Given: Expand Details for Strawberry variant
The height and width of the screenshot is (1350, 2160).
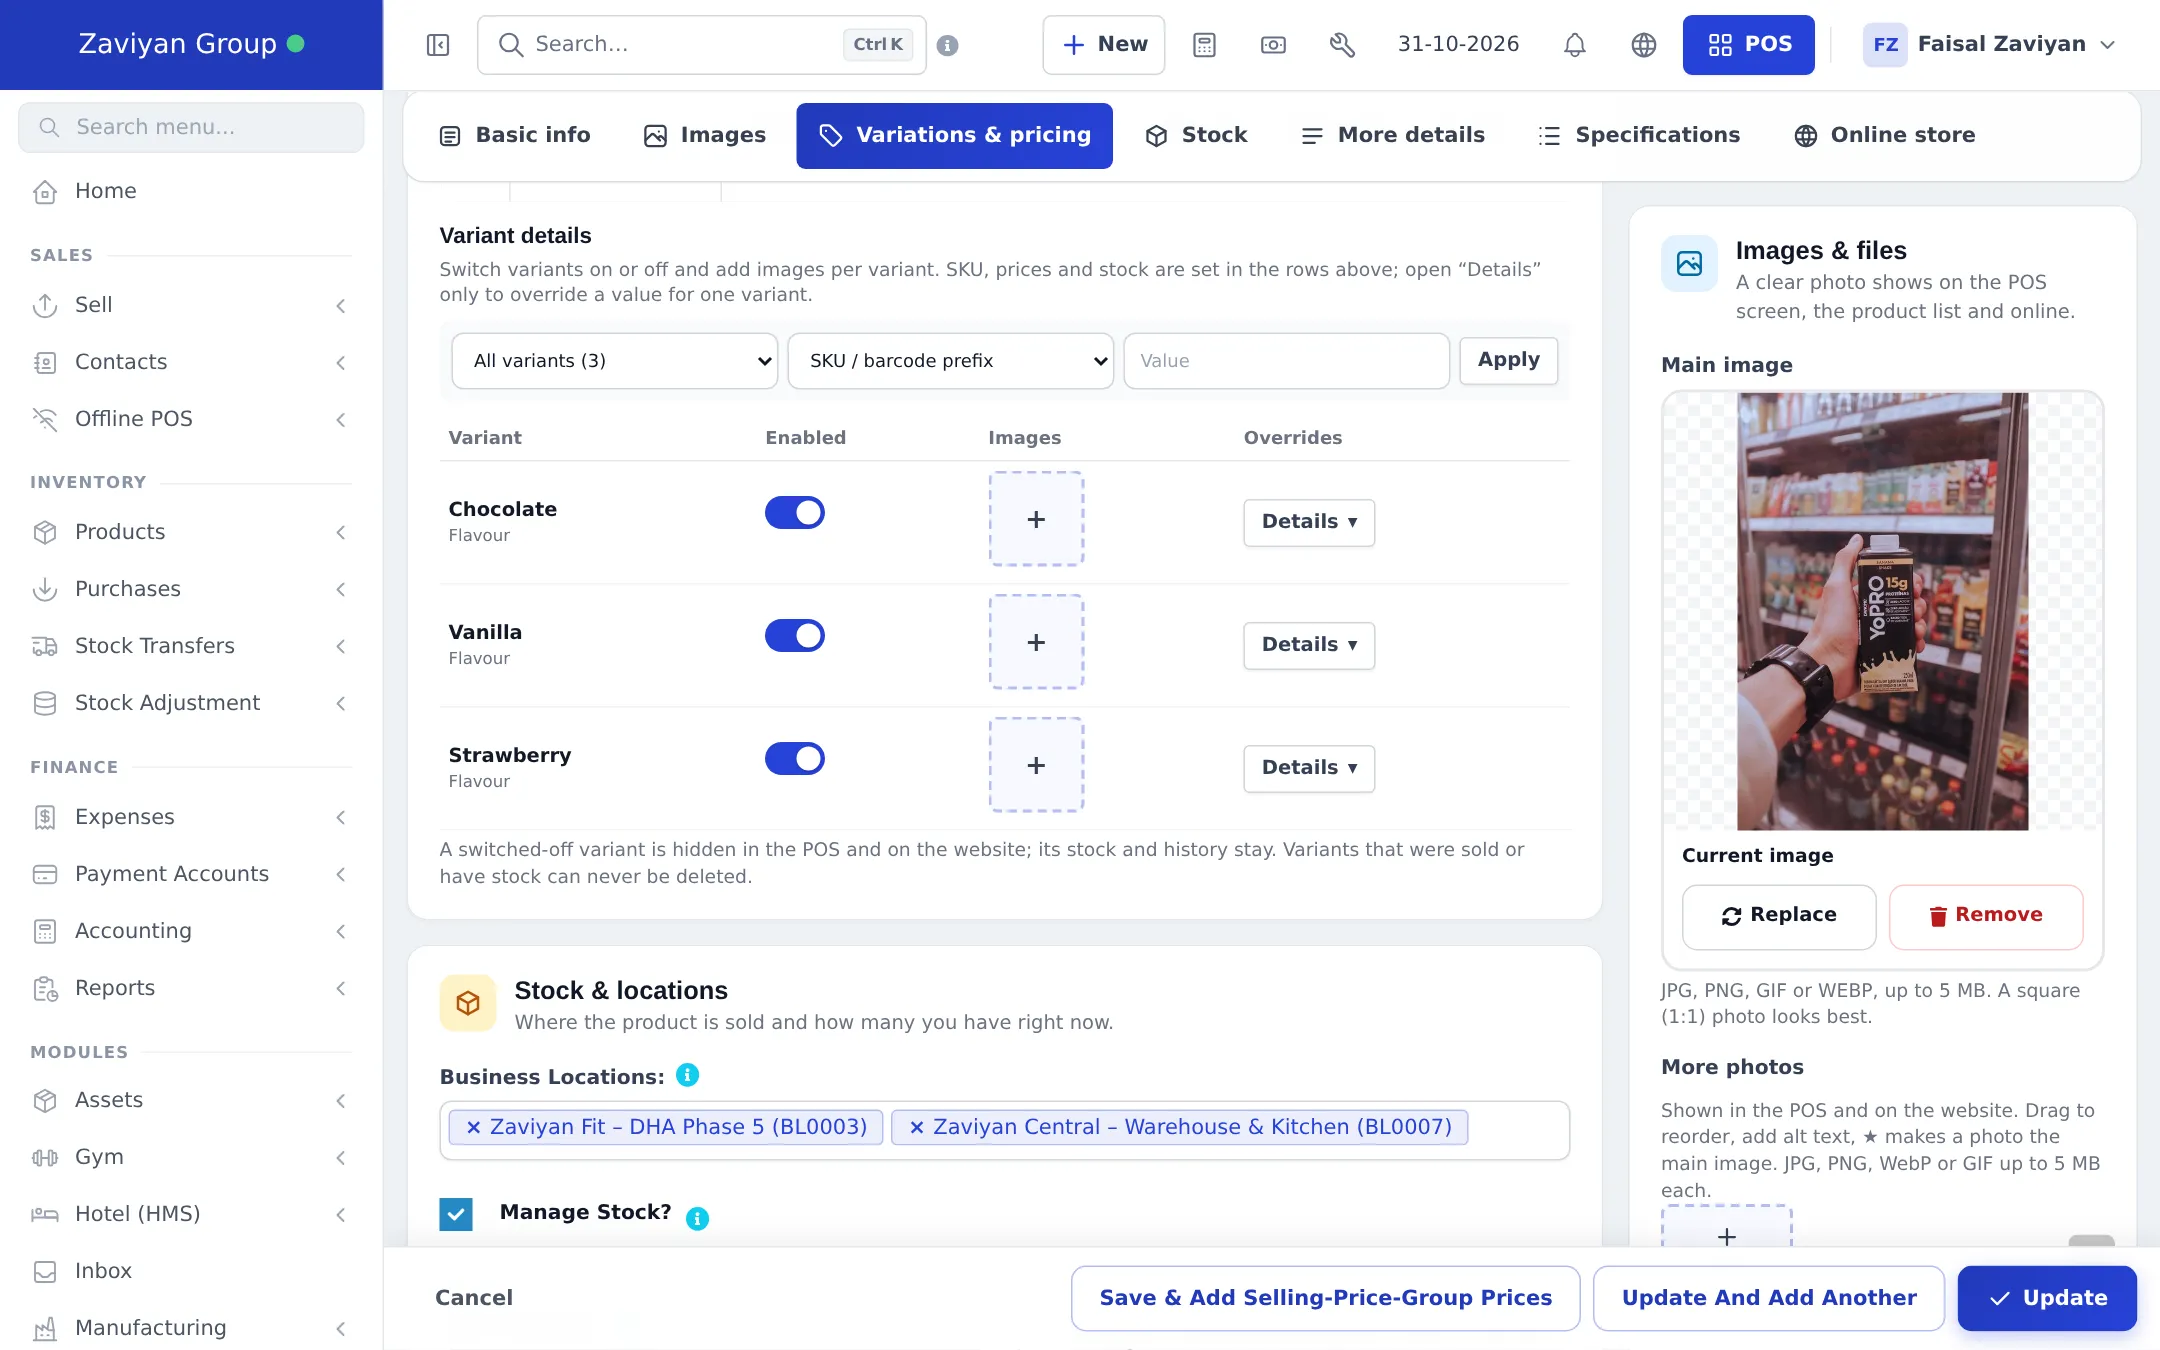Looking at the screenshot, I should tap(1309, 768).
